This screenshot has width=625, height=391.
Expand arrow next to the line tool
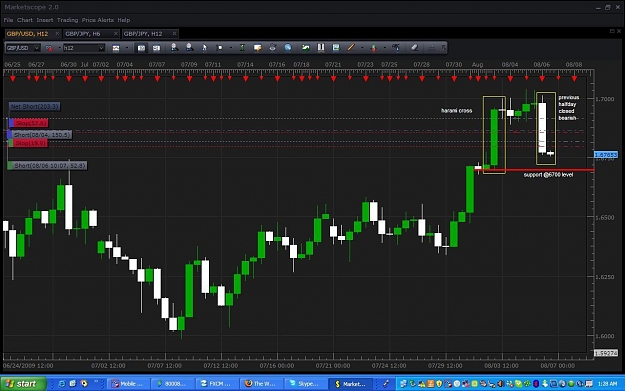click(362, 48)
